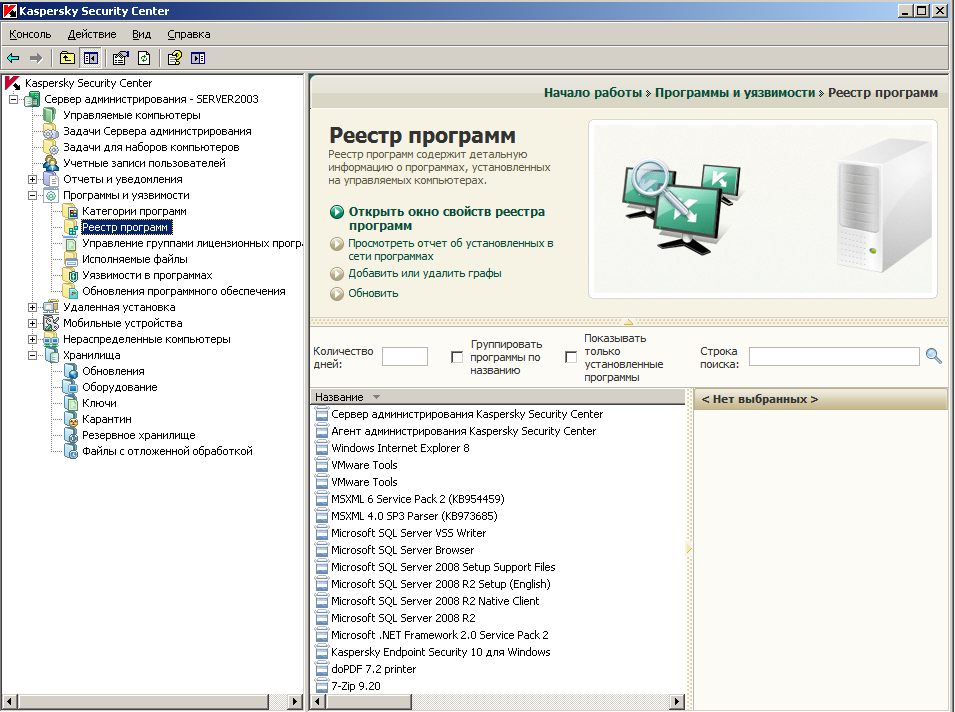Expand Мобильные устройства node
This screenshot has height=712, width=955.
pos(32,323)
